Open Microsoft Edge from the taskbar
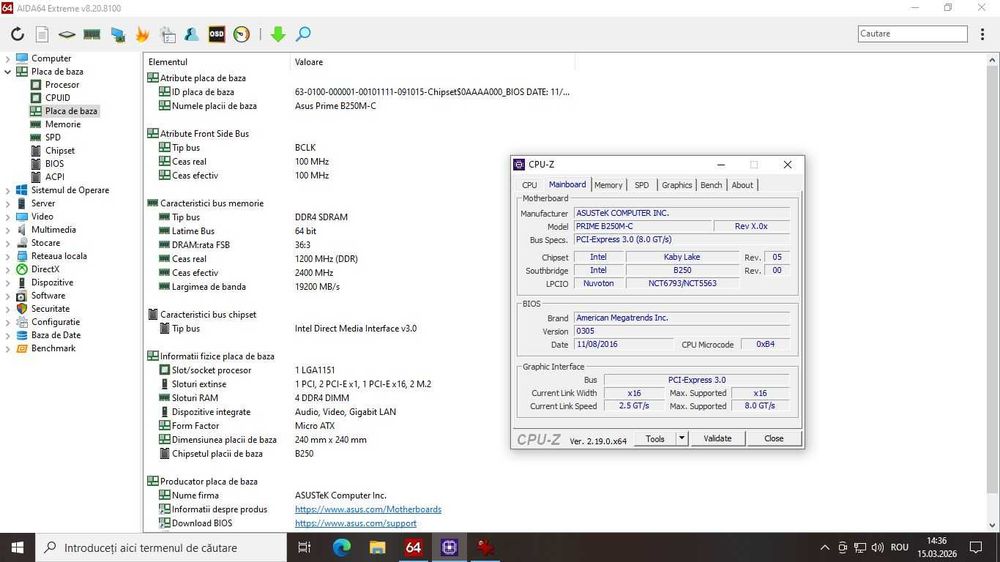This screenshot has width=1000, height=562. coord(341,547)
